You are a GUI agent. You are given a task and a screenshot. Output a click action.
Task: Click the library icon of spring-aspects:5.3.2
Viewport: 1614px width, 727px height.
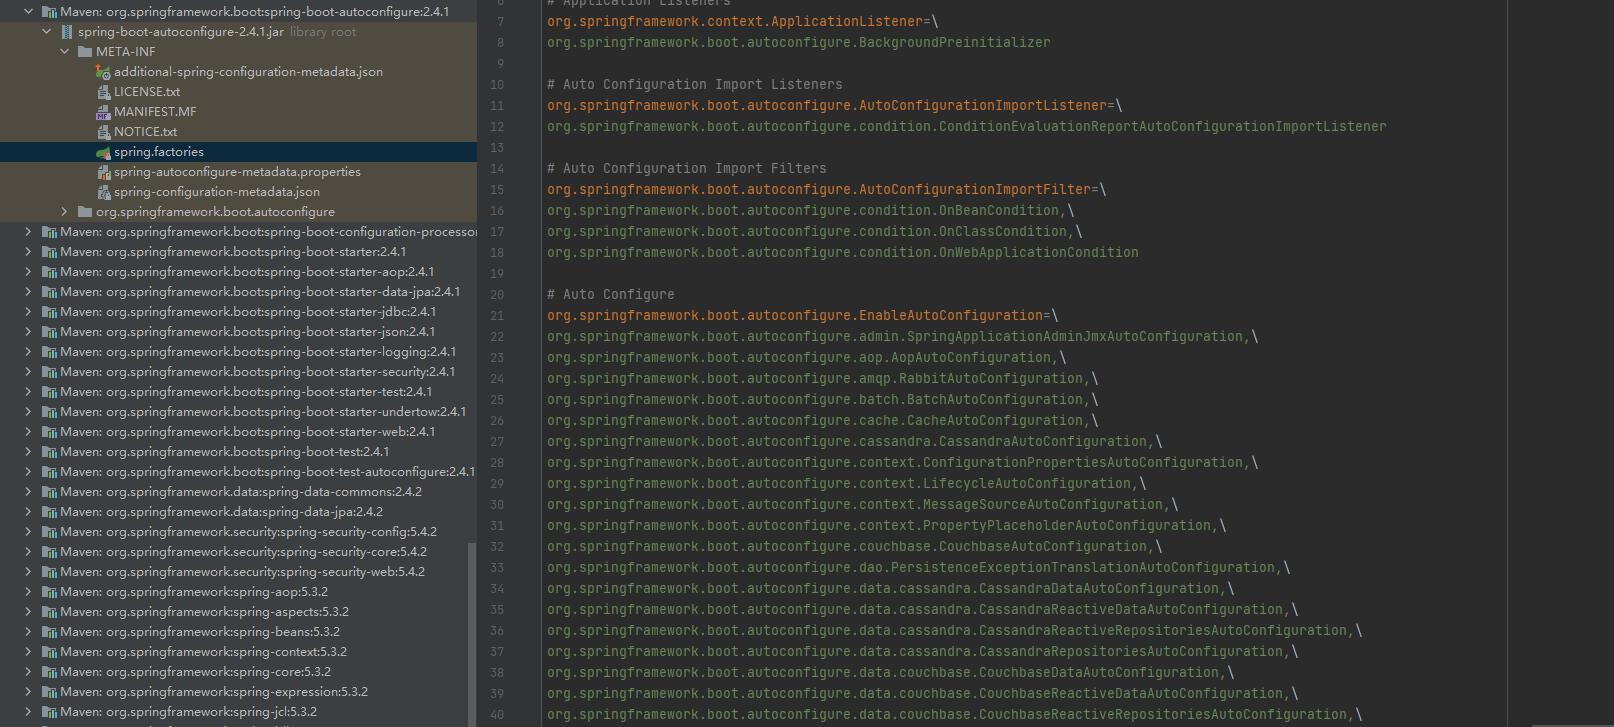pos(49,612)
